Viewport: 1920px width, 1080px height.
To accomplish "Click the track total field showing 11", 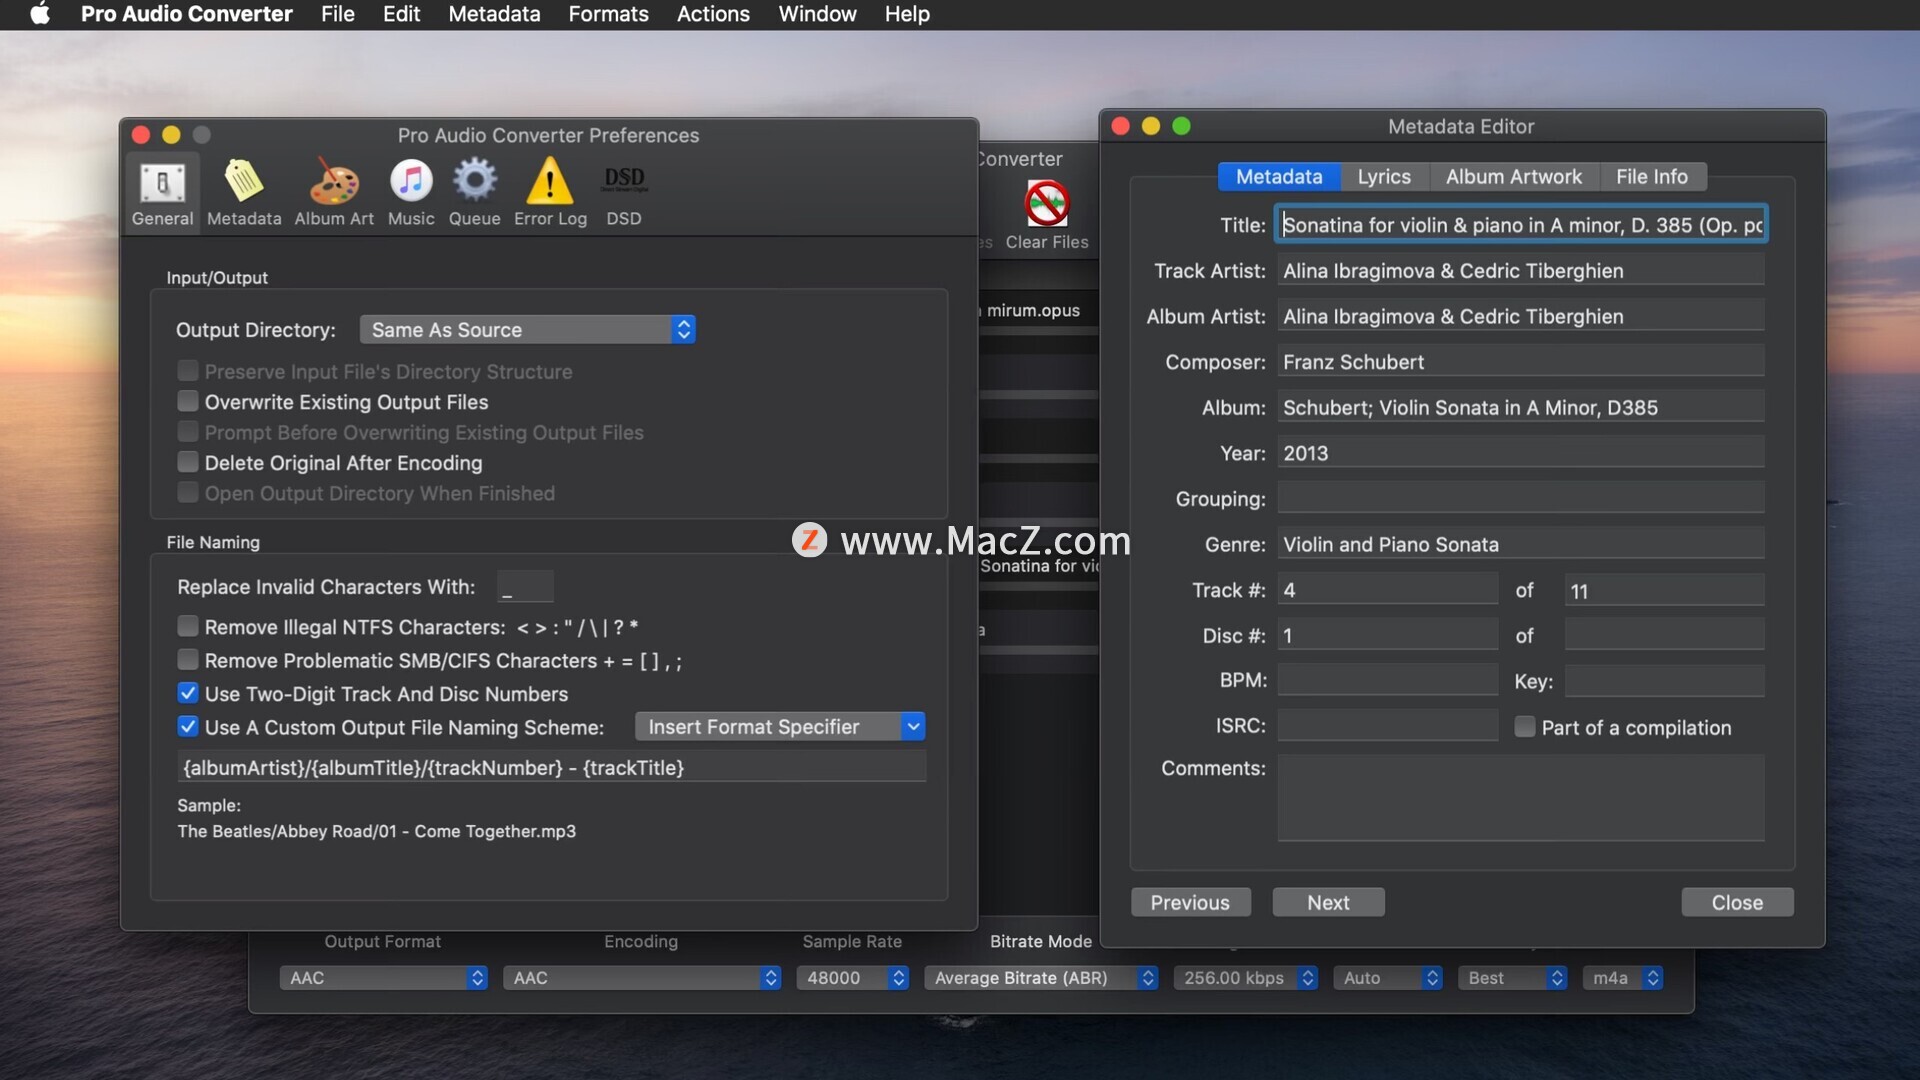I will point(1665,590).
